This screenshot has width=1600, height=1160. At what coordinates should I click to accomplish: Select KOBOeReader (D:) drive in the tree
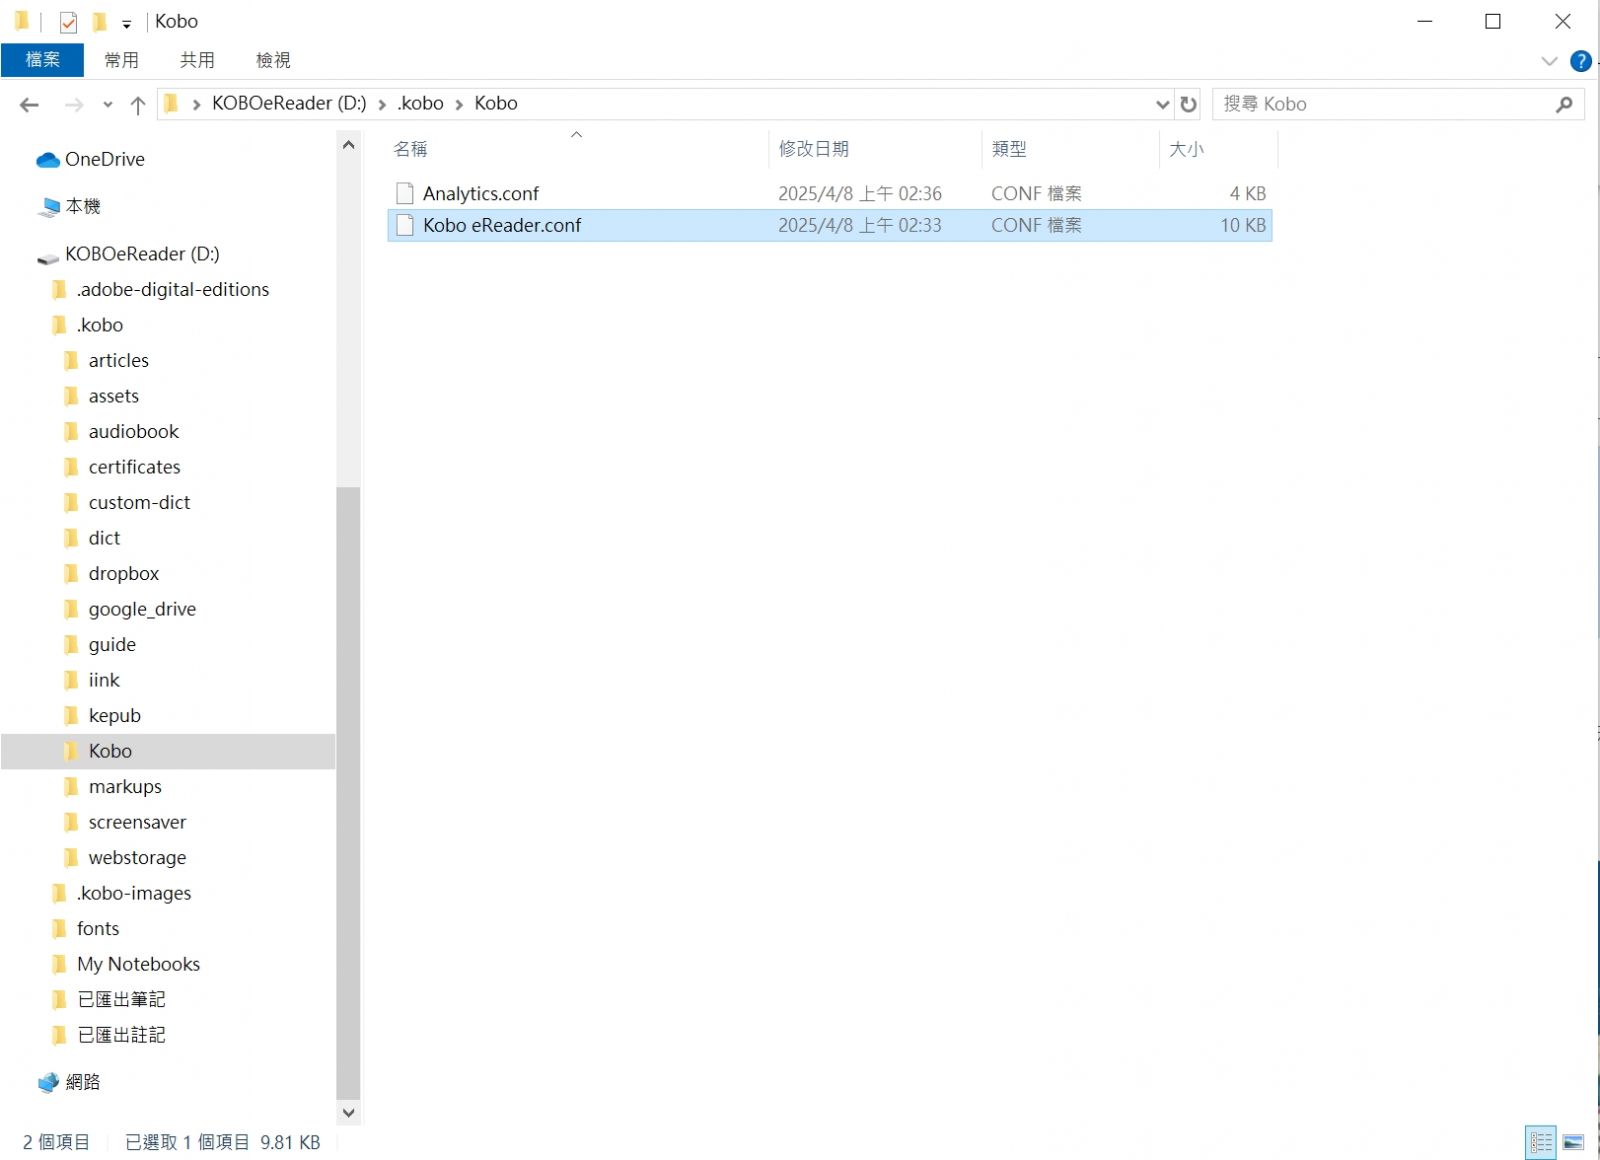point(142,254)
